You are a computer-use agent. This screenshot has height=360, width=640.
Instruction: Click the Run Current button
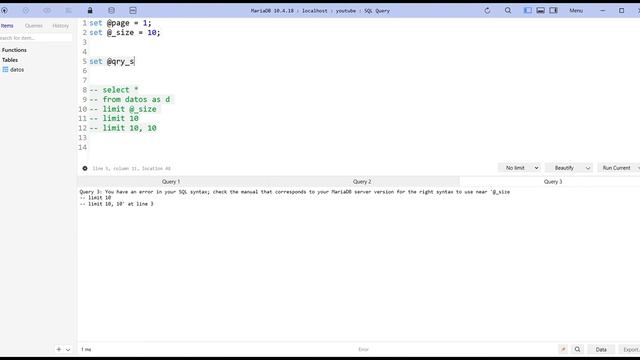[x=616, y=168]
